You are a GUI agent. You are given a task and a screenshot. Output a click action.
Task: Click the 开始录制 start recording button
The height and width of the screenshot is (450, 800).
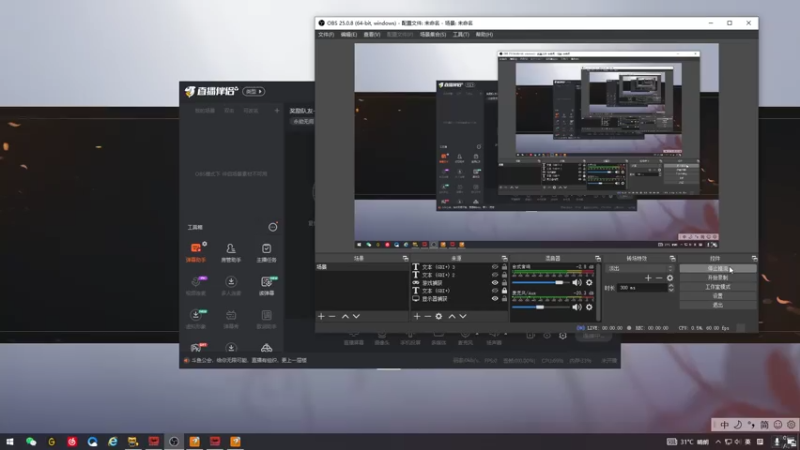[x=718, y=278]
